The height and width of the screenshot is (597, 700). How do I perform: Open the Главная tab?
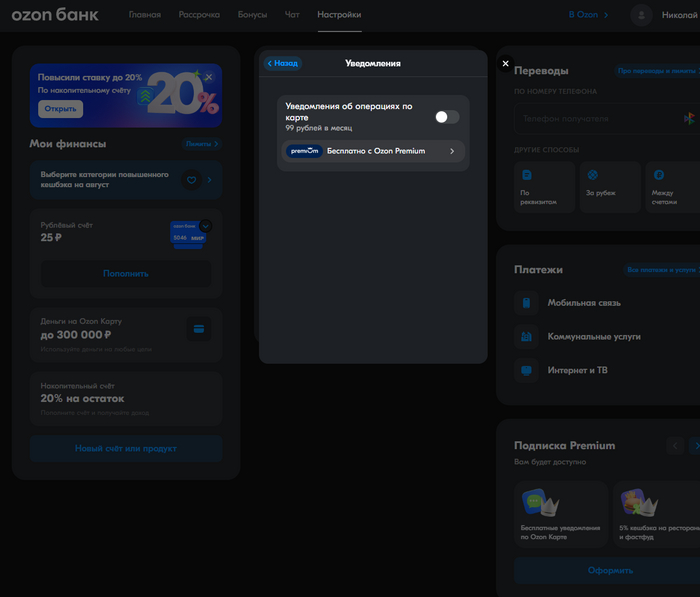coord(145,15)
